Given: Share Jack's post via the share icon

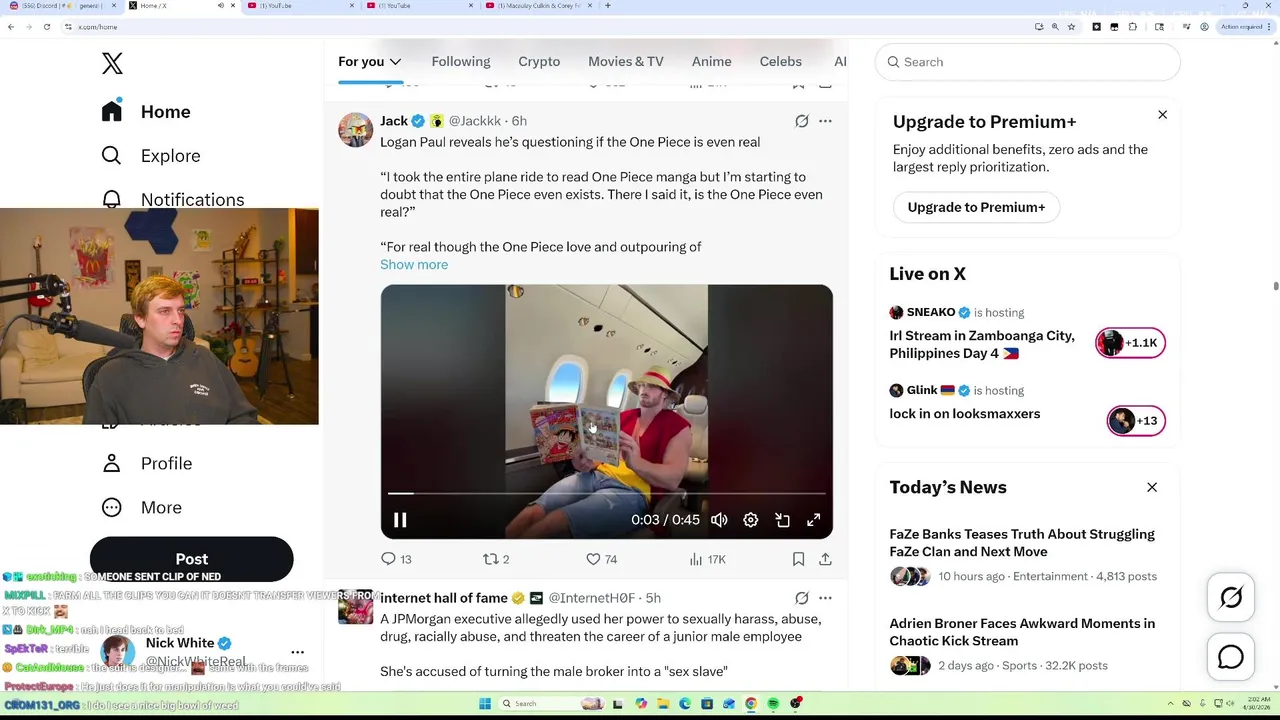Looking at the screenshot, I should tap(825, 559).
